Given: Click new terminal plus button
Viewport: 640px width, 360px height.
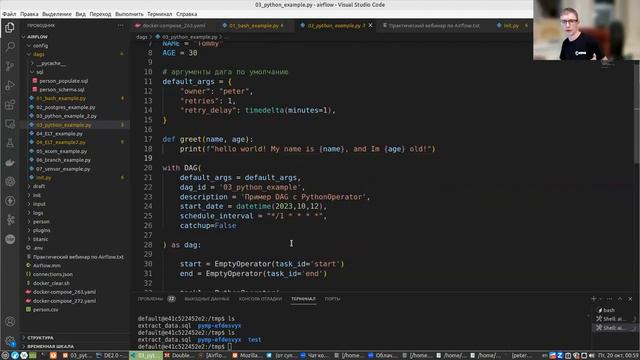Looking at the screenshot, I should point(593,299).
